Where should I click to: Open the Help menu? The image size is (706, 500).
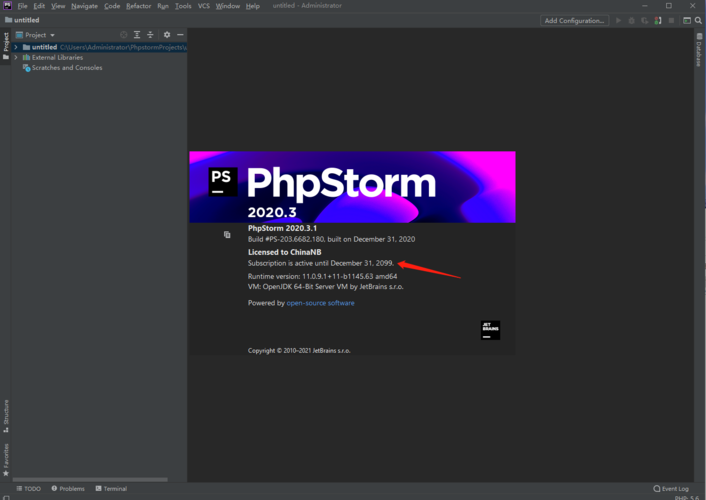point(253,6)
